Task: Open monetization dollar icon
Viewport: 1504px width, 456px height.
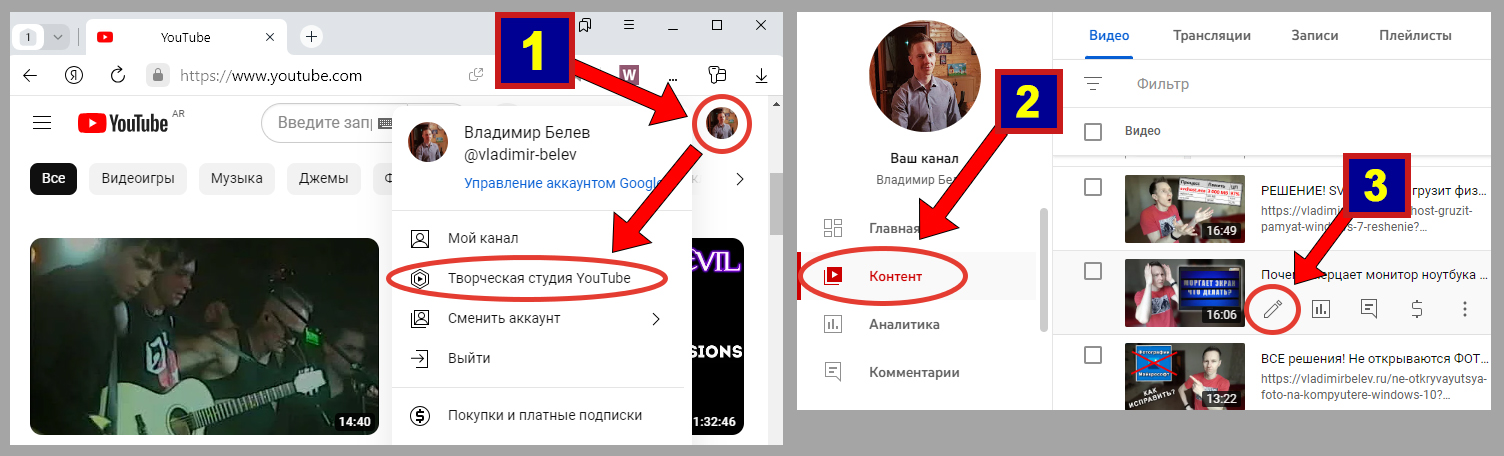Action: point(1417,309)
